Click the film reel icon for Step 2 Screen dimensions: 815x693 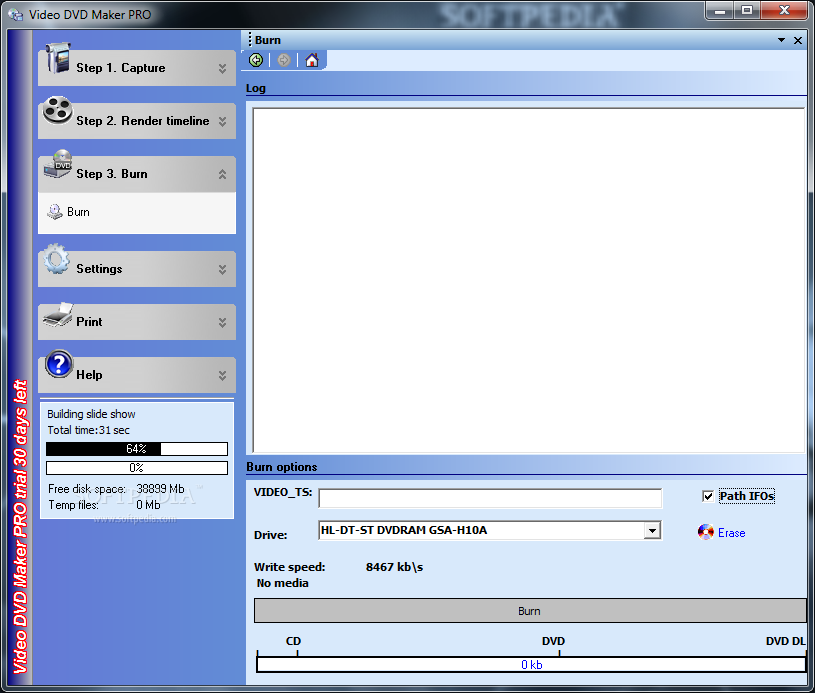[57, 110]
